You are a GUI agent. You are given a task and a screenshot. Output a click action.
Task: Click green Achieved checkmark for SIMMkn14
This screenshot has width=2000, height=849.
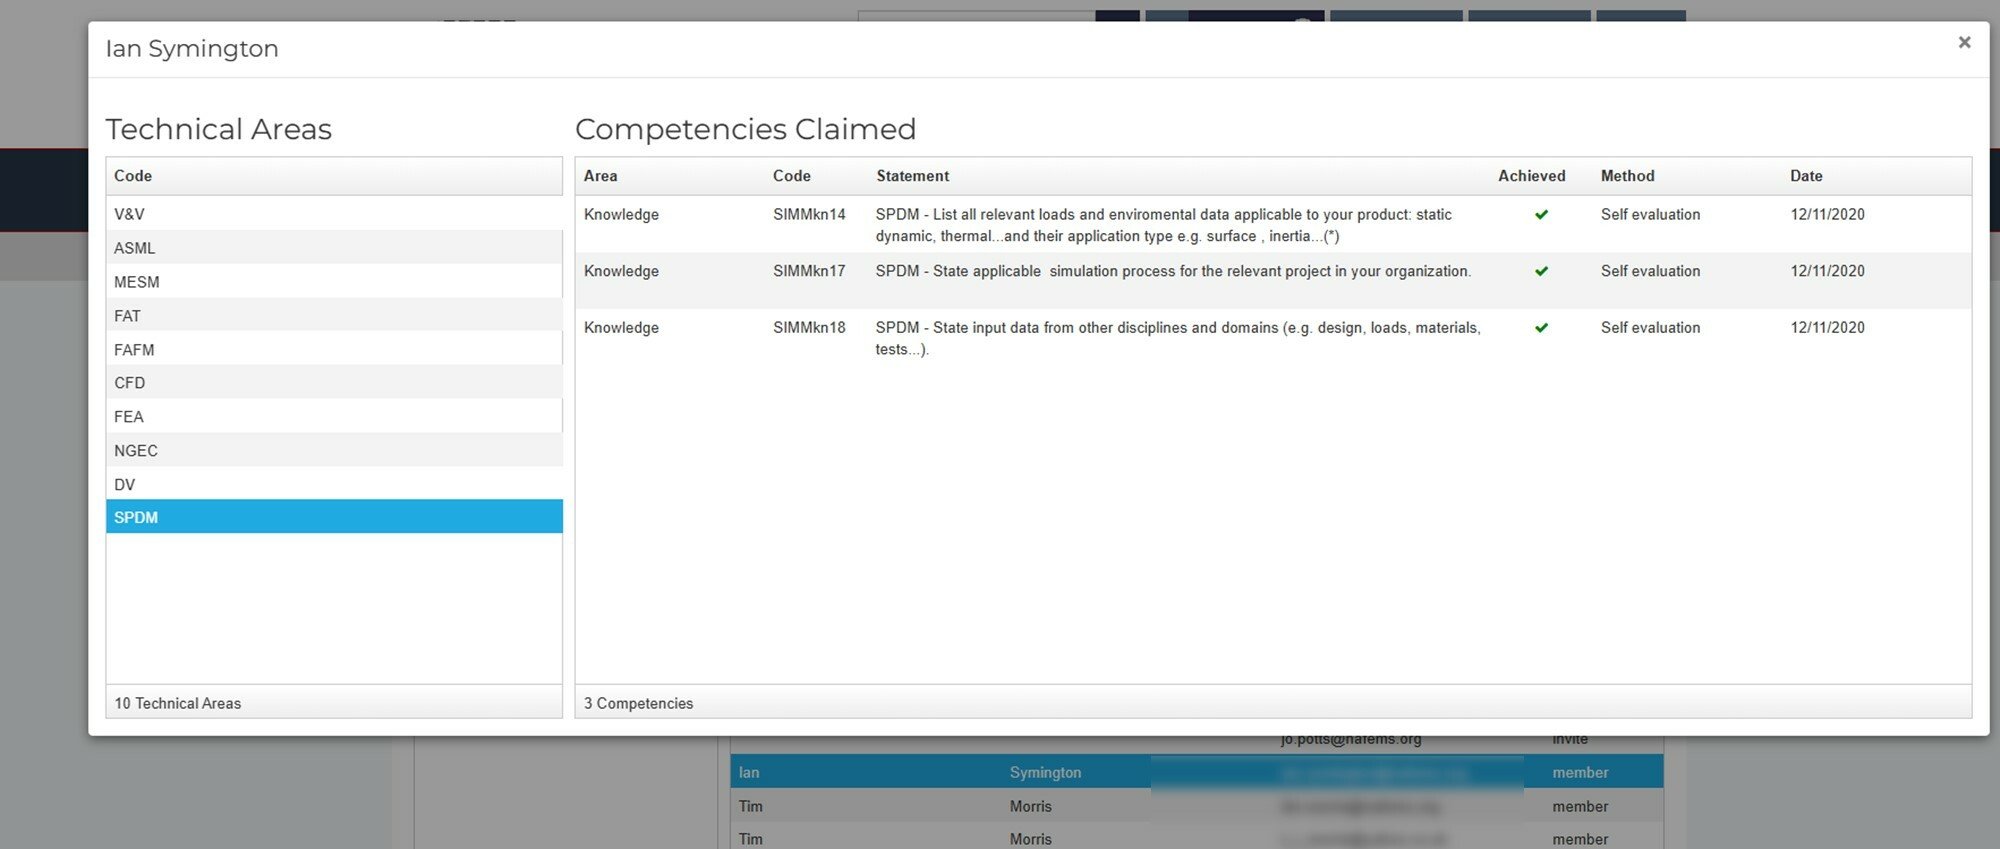point(1541,215)
